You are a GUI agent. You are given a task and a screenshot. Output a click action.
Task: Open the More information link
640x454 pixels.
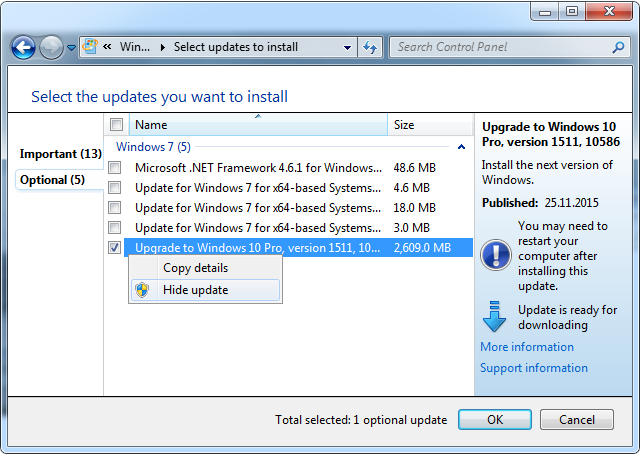[x=527, y=347]
